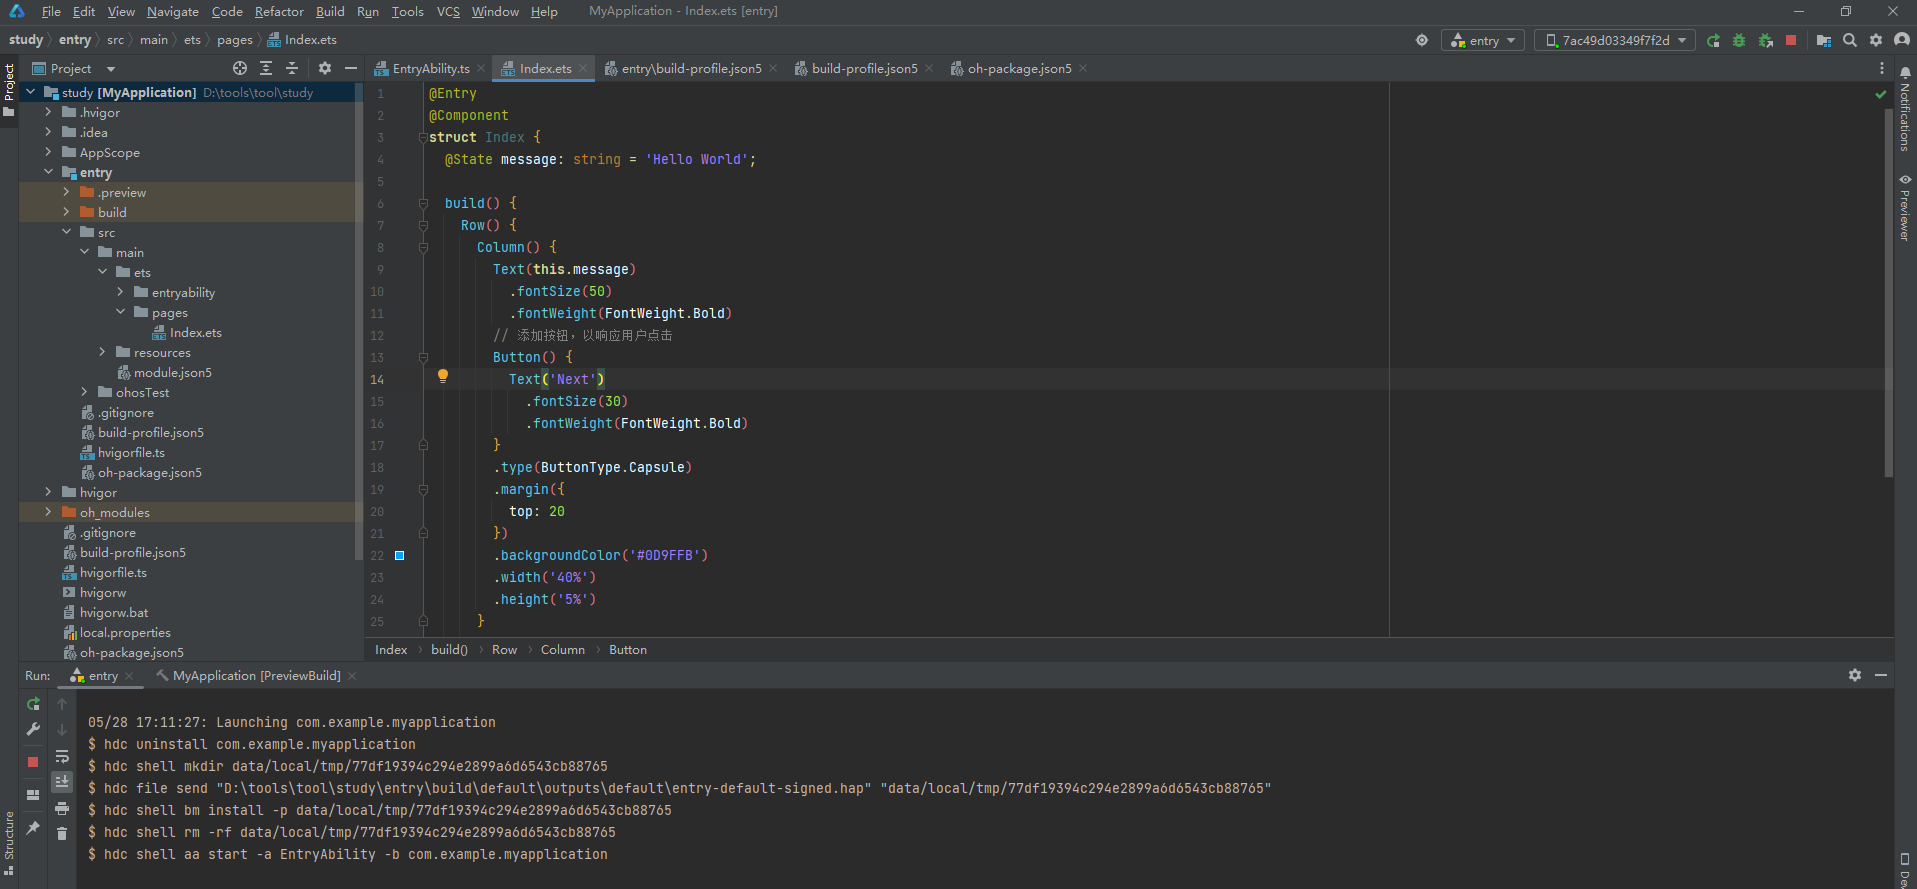Toggle the Project side tool window
This screenshot has height=889, width=1917.
tap(9, 90)
